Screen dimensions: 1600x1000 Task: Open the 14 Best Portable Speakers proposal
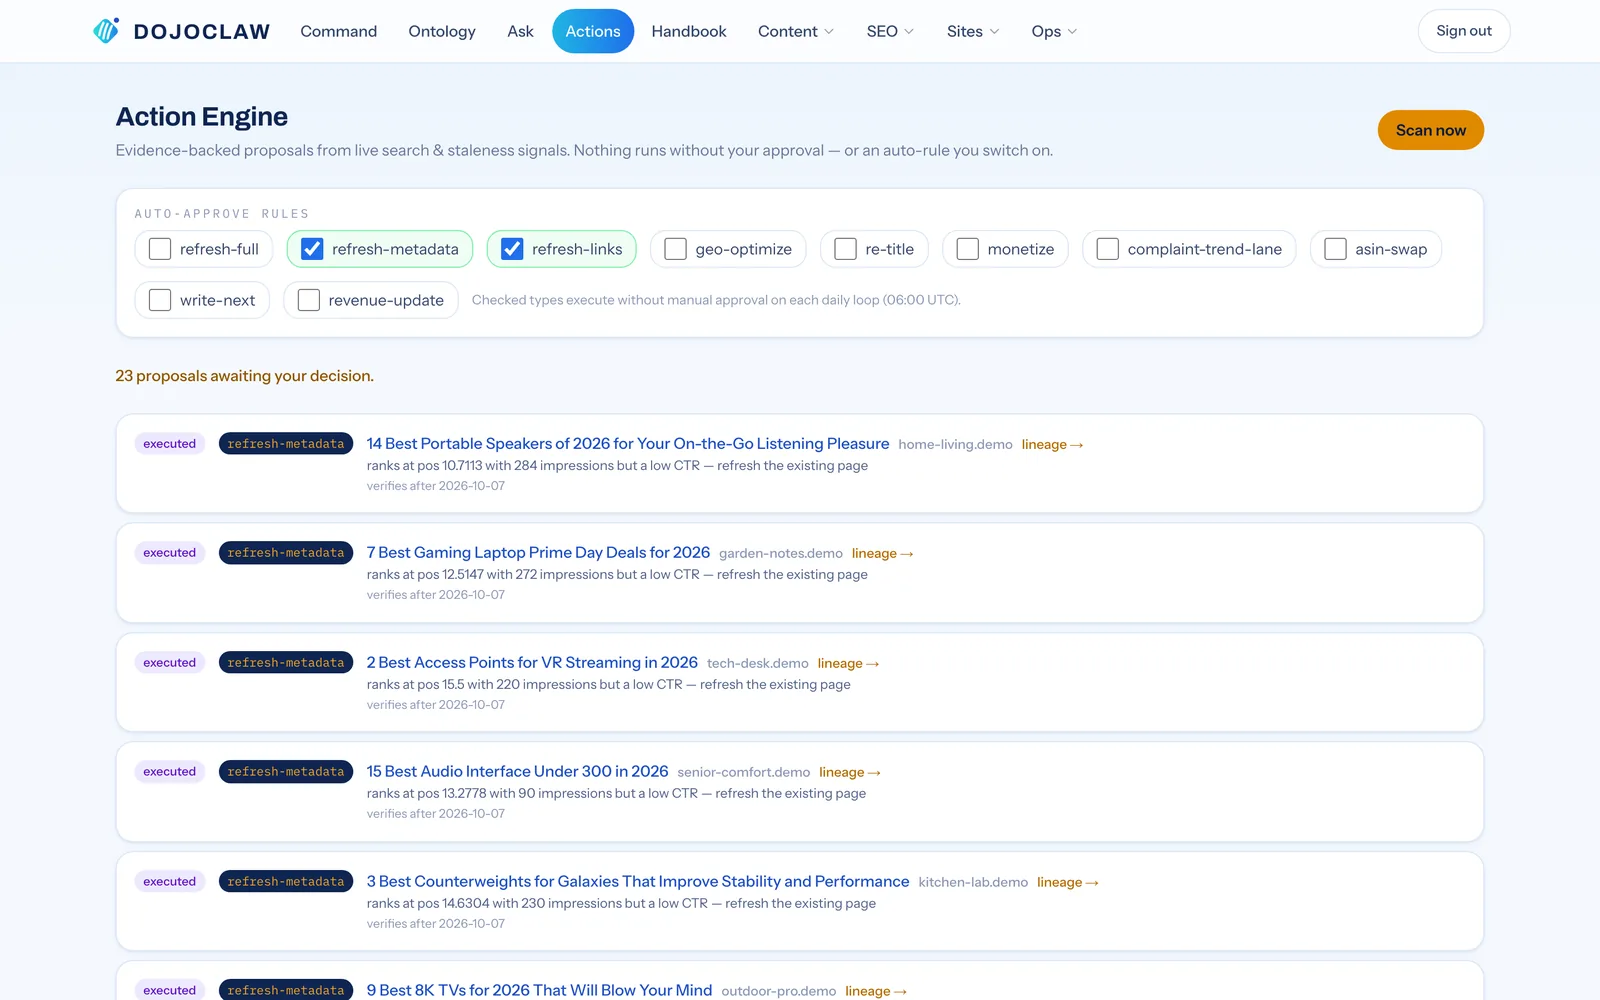(628, 443)
